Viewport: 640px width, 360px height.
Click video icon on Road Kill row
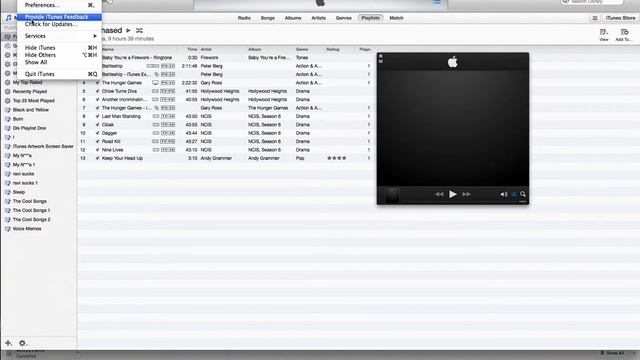(156, 141)
